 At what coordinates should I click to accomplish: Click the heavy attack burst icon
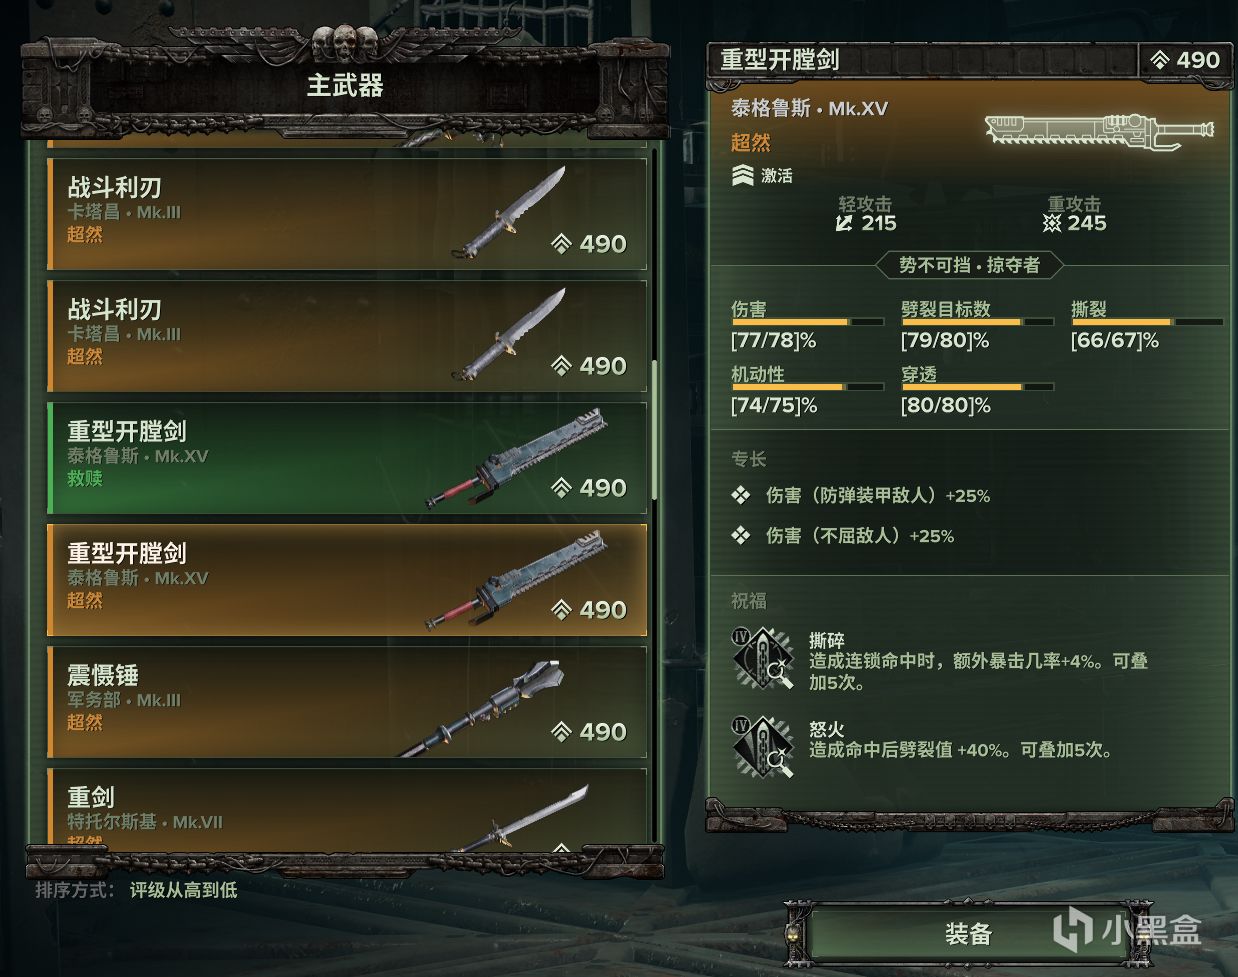pos(1051,223)
